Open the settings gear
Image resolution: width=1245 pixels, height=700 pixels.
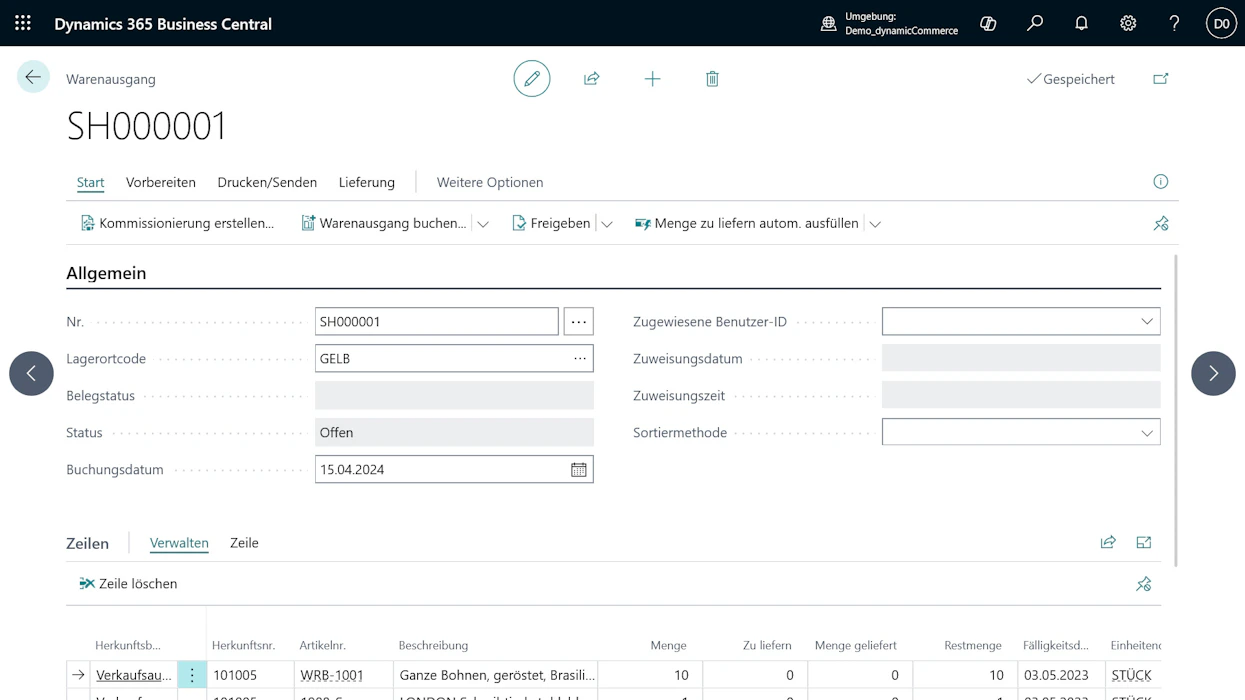pyautogui.click(x=1128, y=23)
